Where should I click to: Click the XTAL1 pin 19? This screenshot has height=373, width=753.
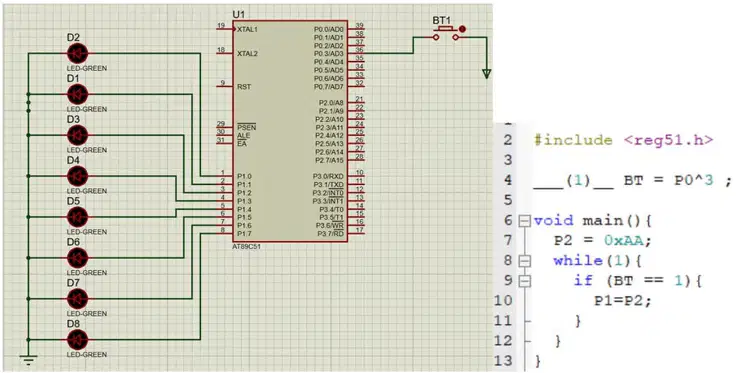click(224, 28)
